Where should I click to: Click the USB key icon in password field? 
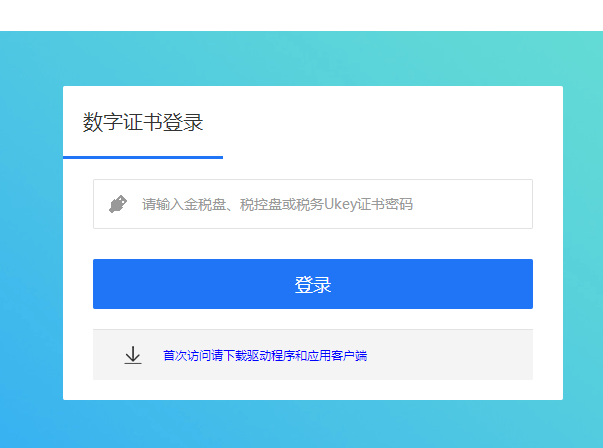(118, 204)
